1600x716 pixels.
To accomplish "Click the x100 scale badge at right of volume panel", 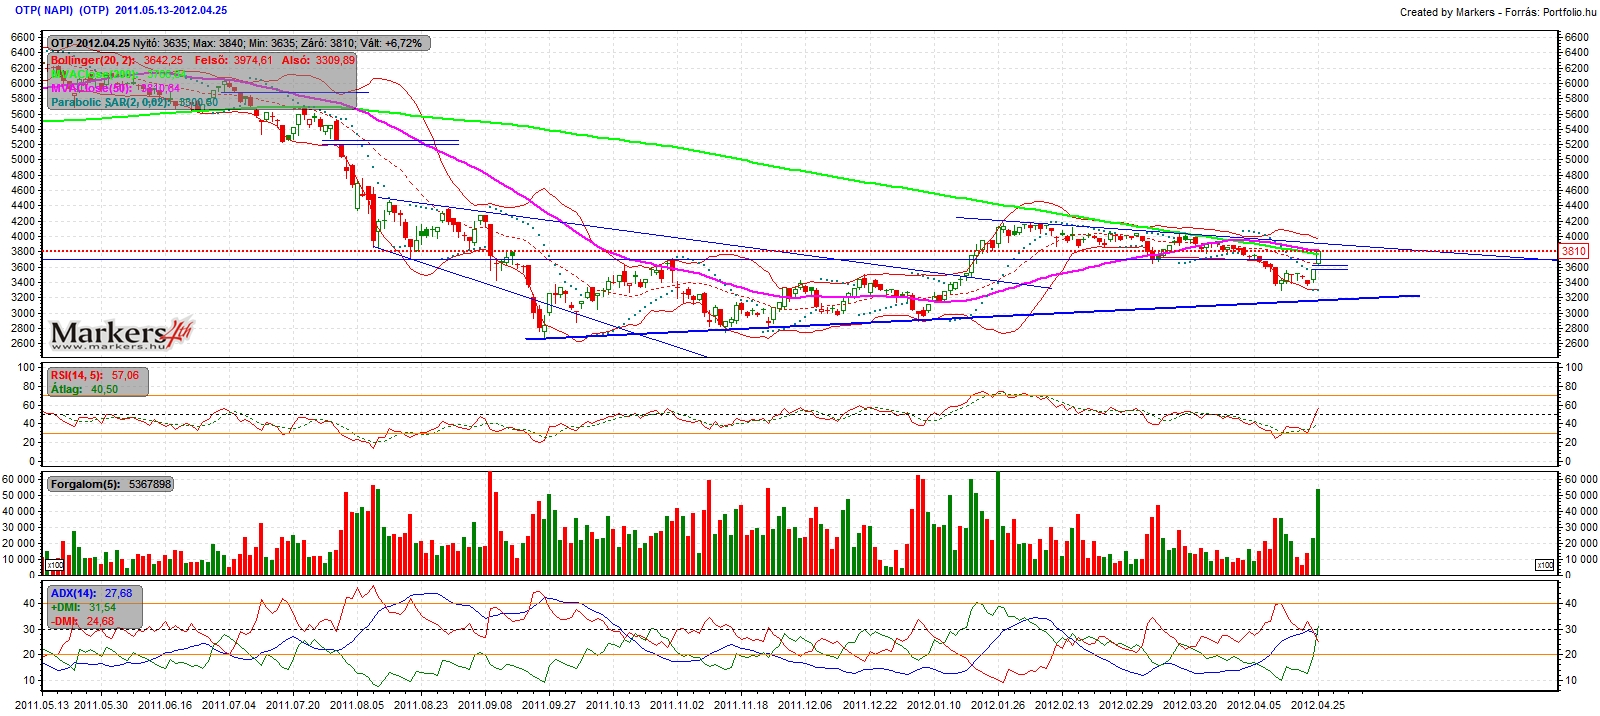I will point(1545,566).
